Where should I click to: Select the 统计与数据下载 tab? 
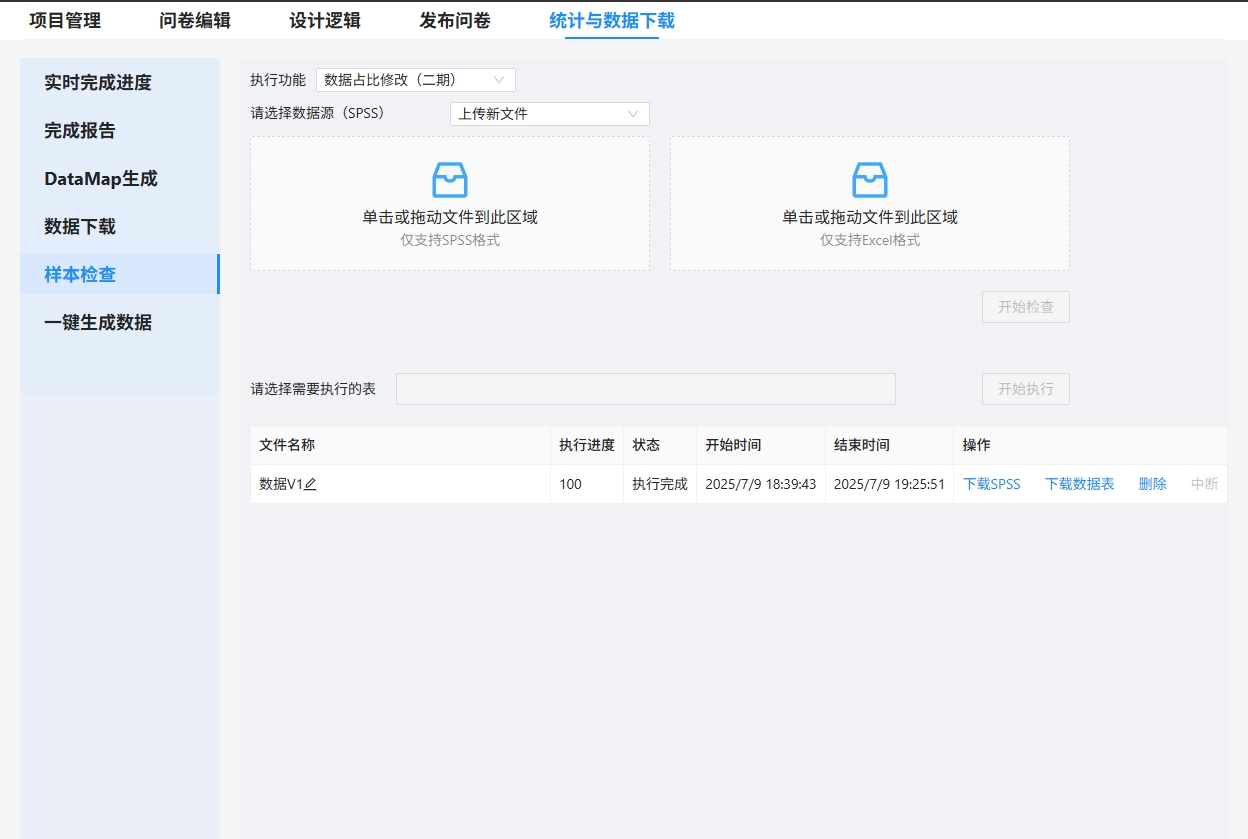coord(612,20)
